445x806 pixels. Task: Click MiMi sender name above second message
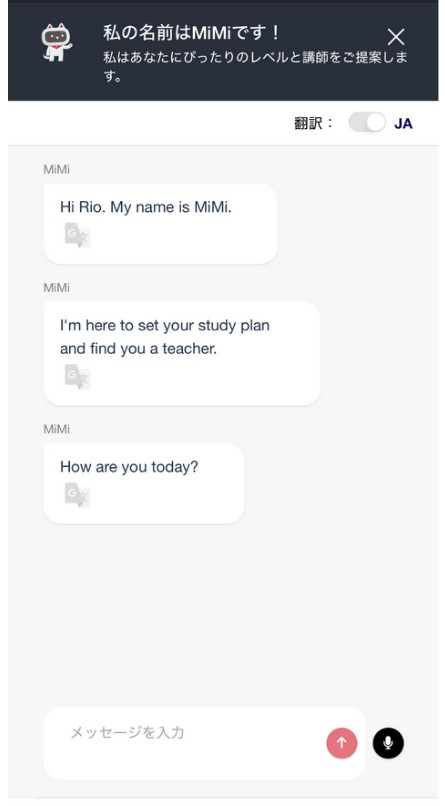[x=57, y=287]
